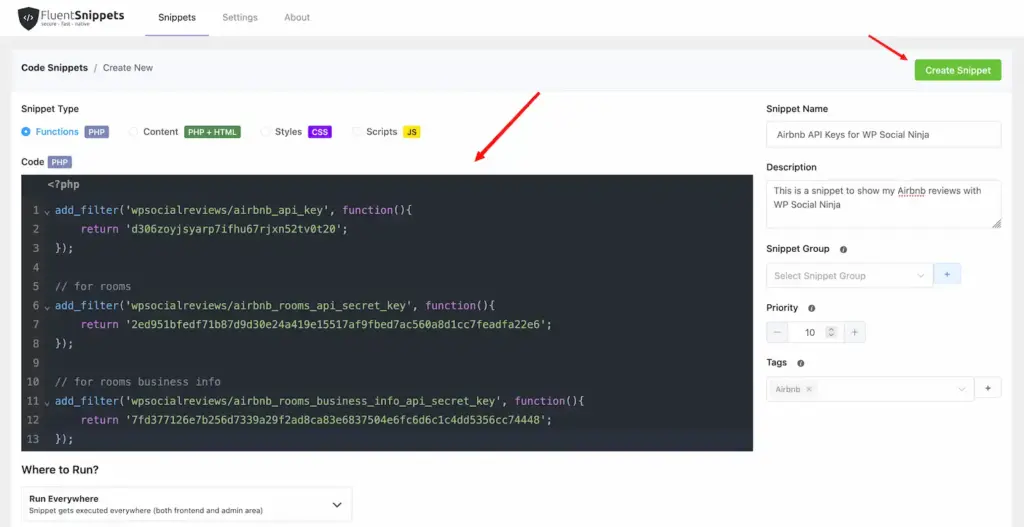The image size is (1024, 527).
Task: Remove the Airbnb tag with its x
Action: coord(809,389)
